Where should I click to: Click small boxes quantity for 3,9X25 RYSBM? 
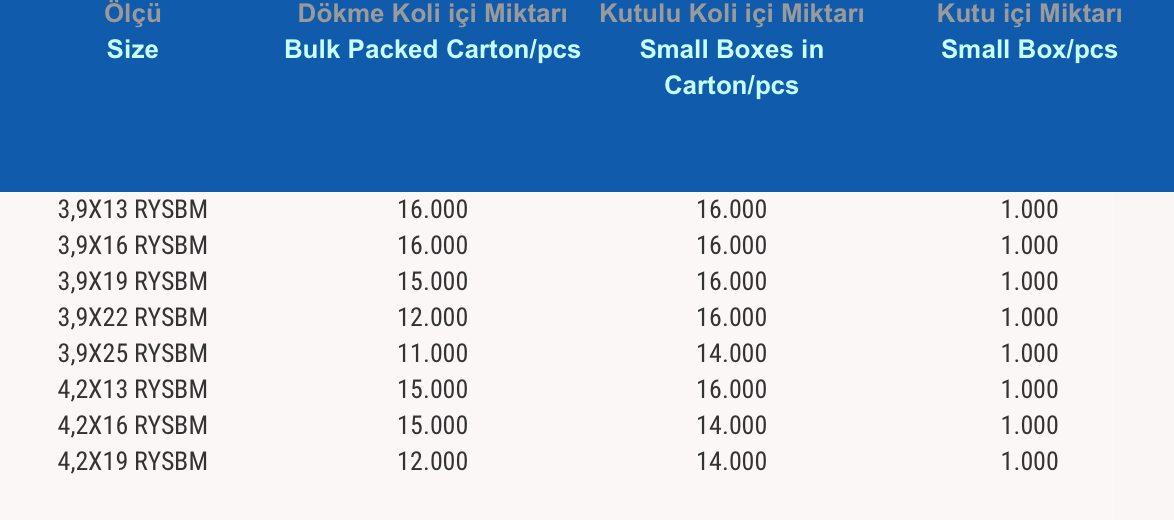tap(731, 354)
